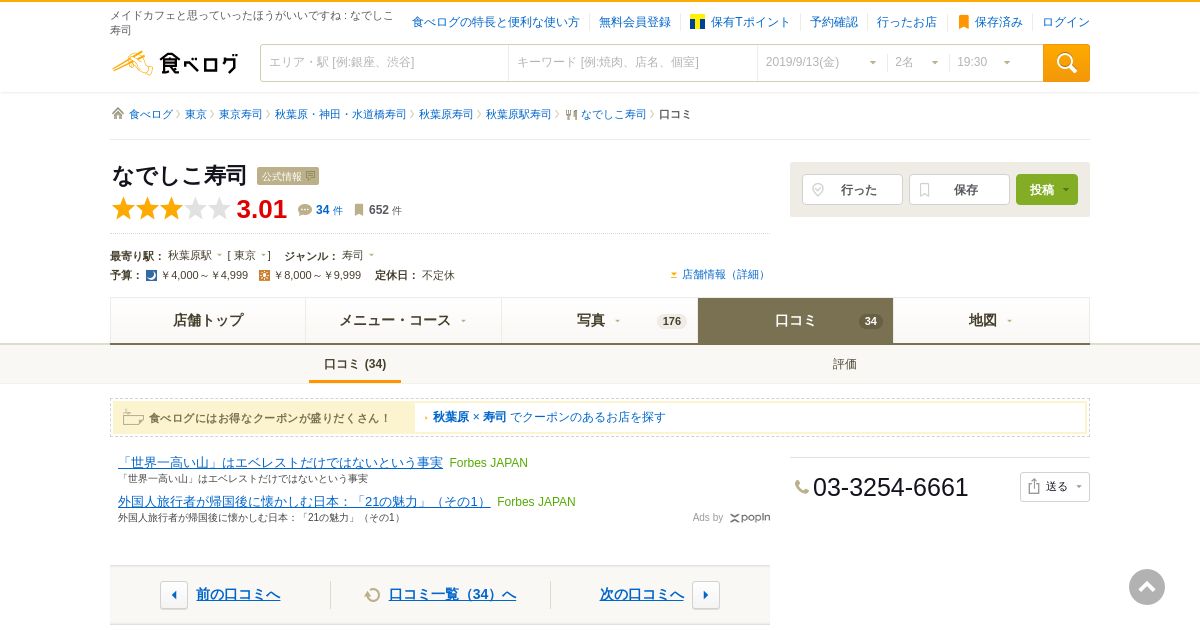
Task: Expand the 投稿 button dropdown arrow
Action: tap(1066, 190)
